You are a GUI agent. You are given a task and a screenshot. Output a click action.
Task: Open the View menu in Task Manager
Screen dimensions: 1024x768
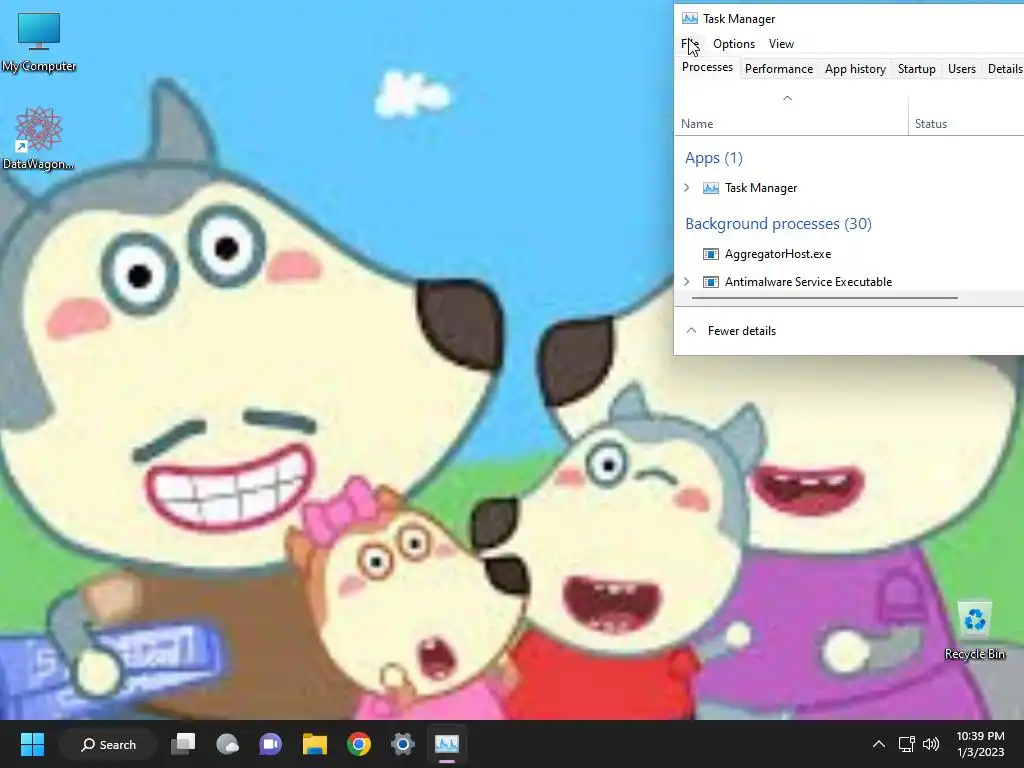point(781,44)
